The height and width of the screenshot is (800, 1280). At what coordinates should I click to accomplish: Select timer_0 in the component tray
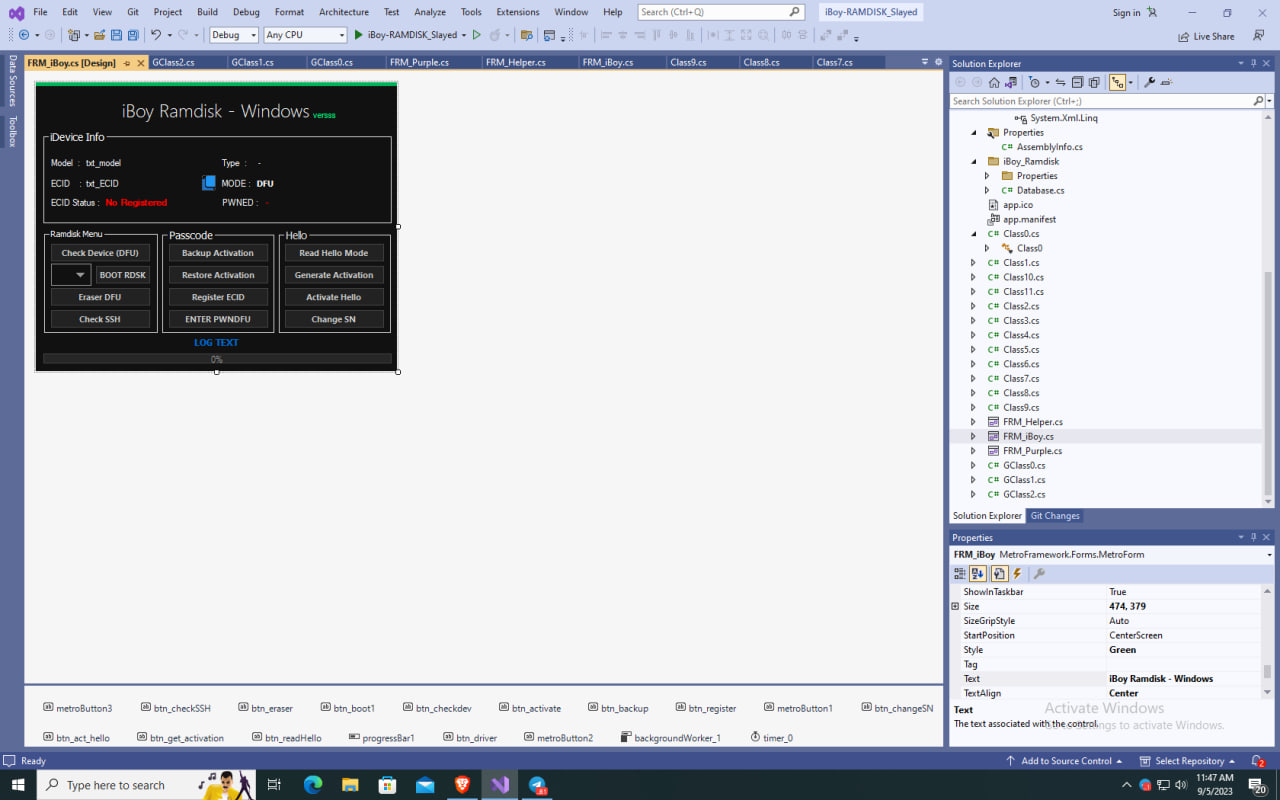[771, 738]
